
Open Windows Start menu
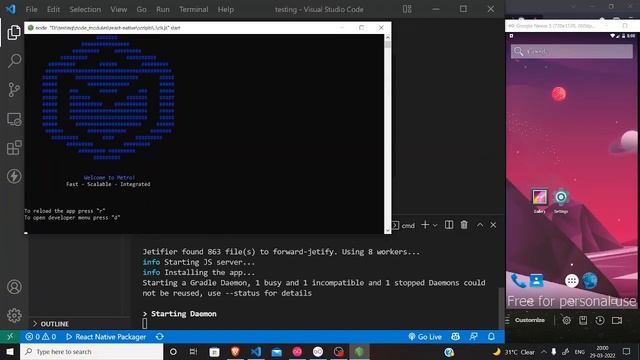pyautogui.click(x=10, y=351)
